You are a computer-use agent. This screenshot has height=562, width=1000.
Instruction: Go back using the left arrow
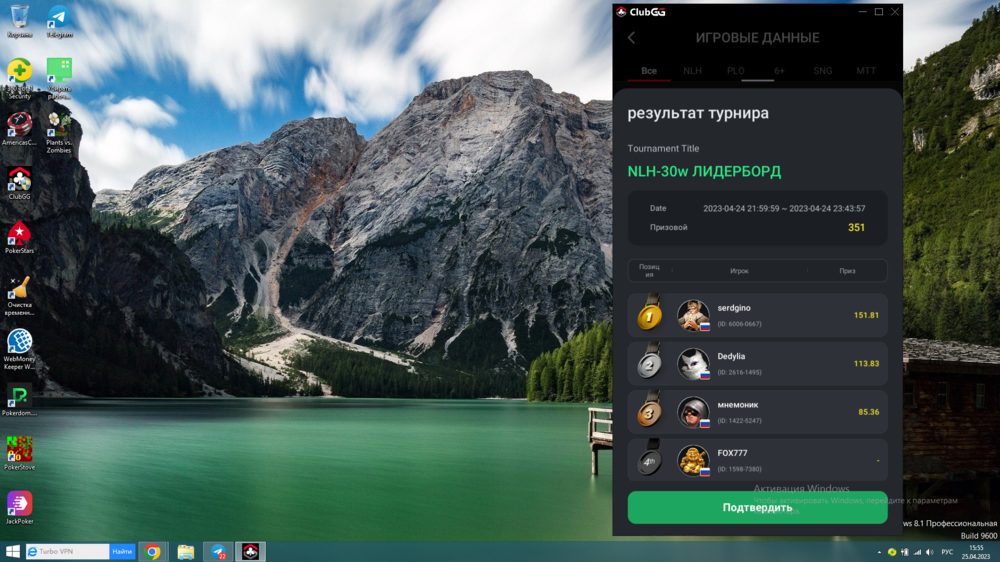[x=631, y=38]
